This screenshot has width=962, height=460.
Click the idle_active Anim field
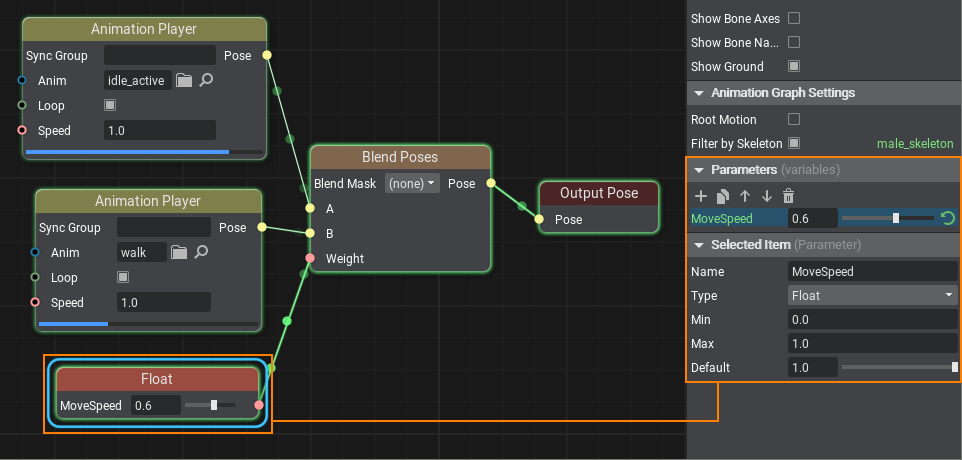(137, 80)
